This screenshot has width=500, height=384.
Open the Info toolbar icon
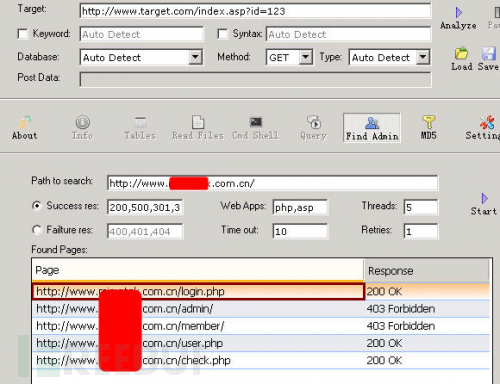coord(82,122)
